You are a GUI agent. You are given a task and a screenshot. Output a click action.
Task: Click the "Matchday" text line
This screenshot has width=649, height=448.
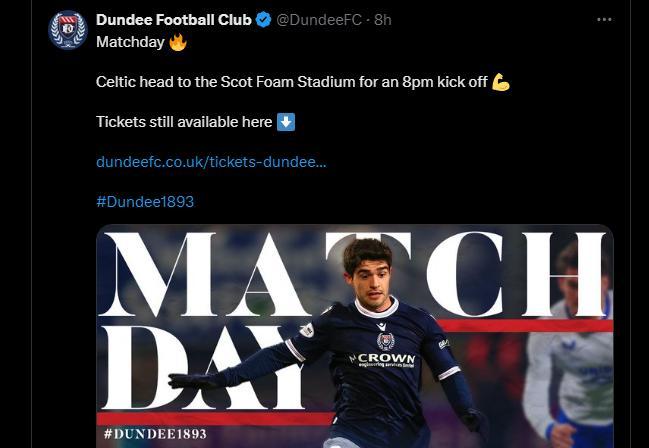pos(130,42)
